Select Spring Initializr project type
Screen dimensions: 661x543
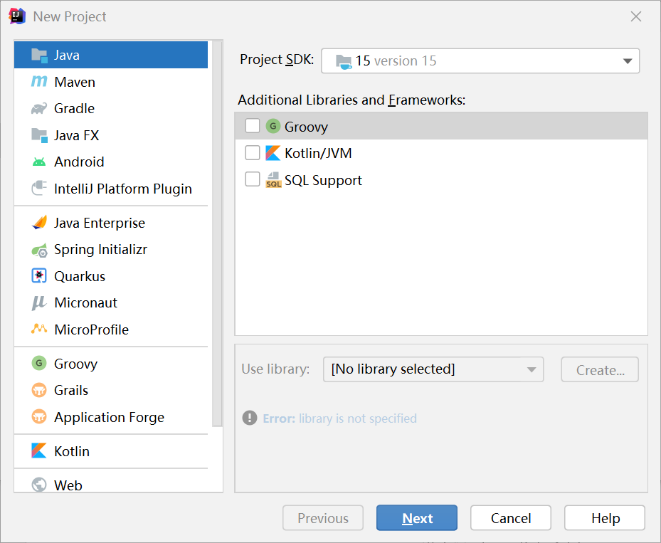[x=111, y=250]
